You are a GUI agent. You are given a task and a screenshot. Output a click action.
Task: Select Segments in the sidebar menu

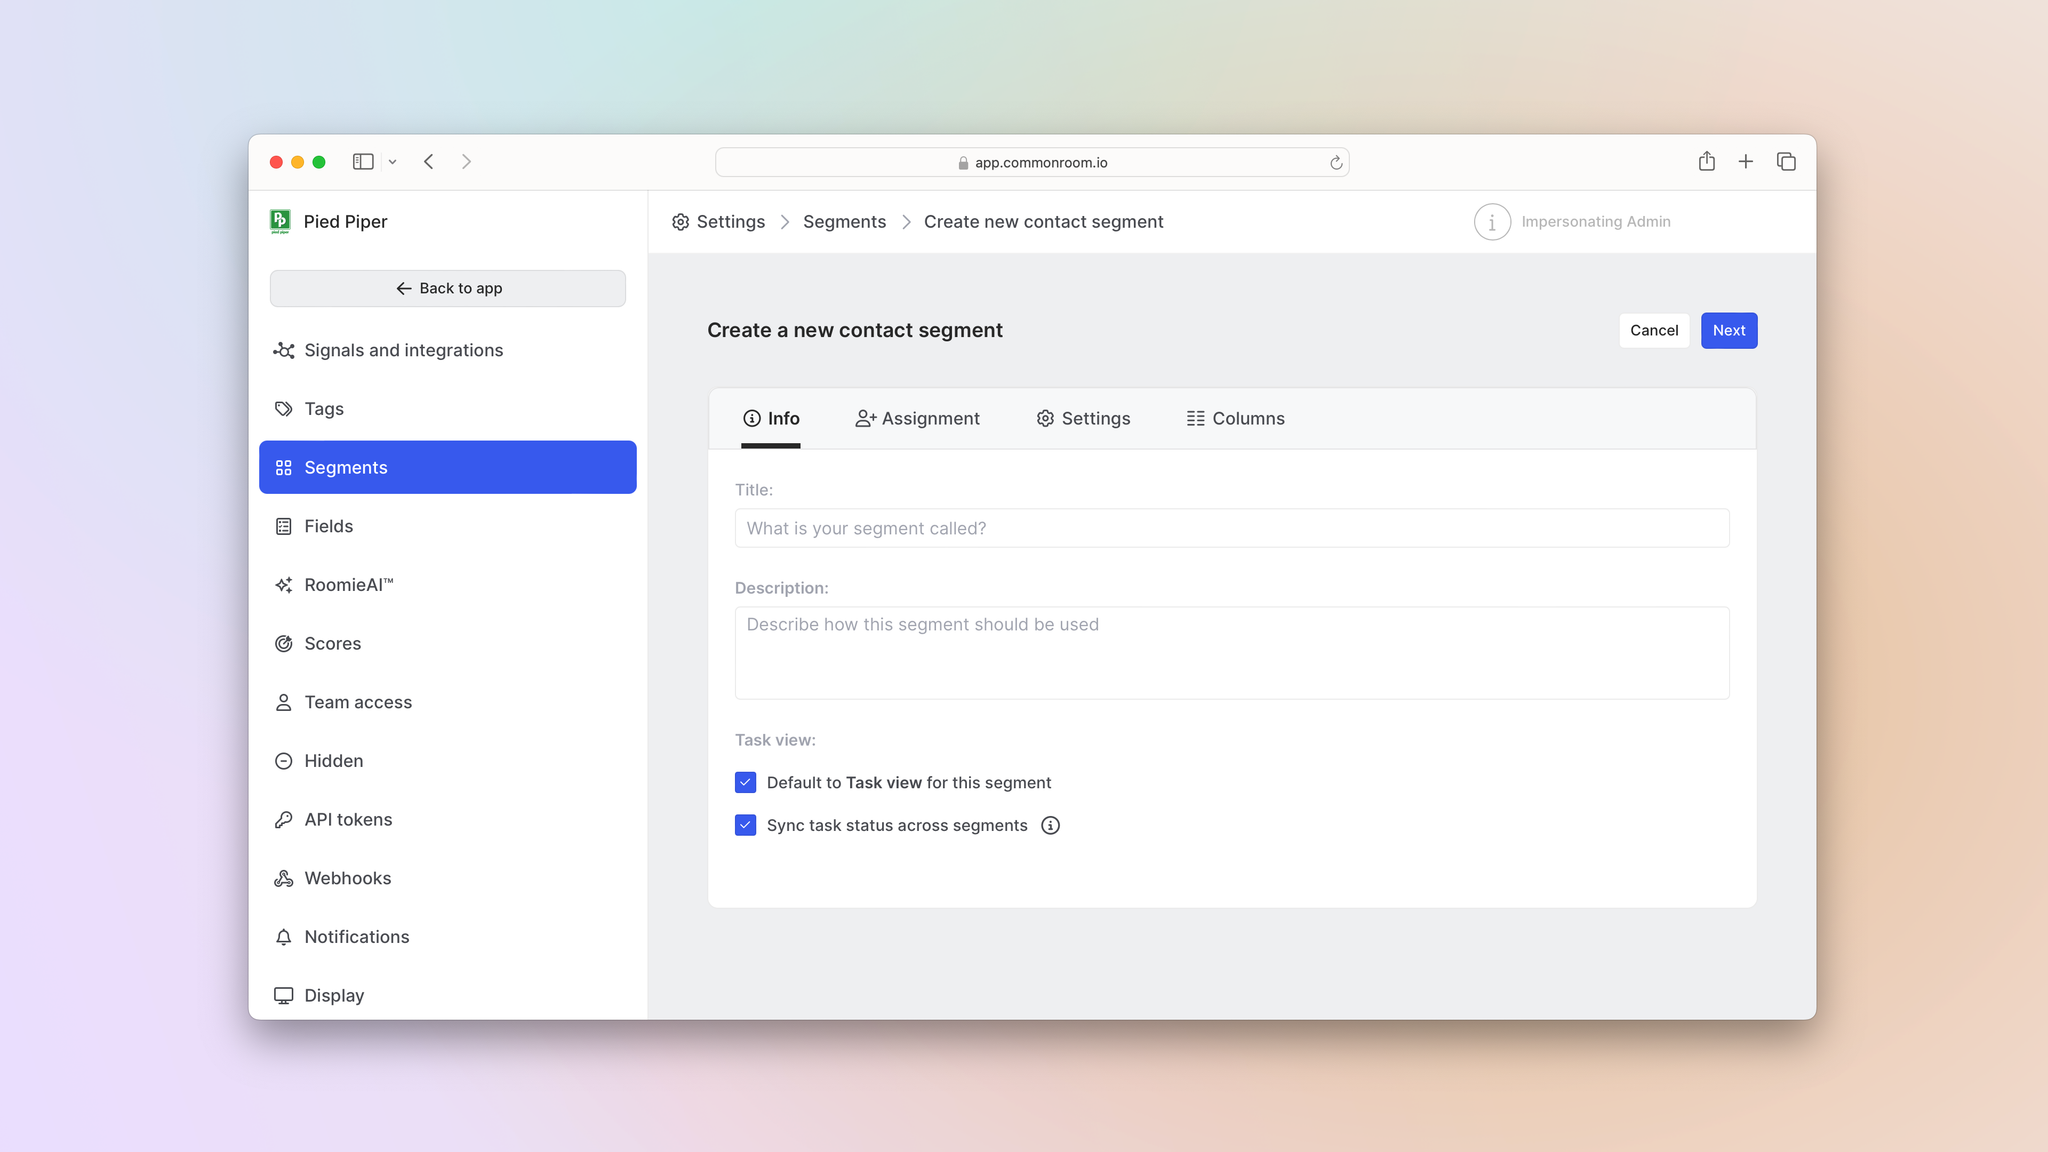point(448,467)
